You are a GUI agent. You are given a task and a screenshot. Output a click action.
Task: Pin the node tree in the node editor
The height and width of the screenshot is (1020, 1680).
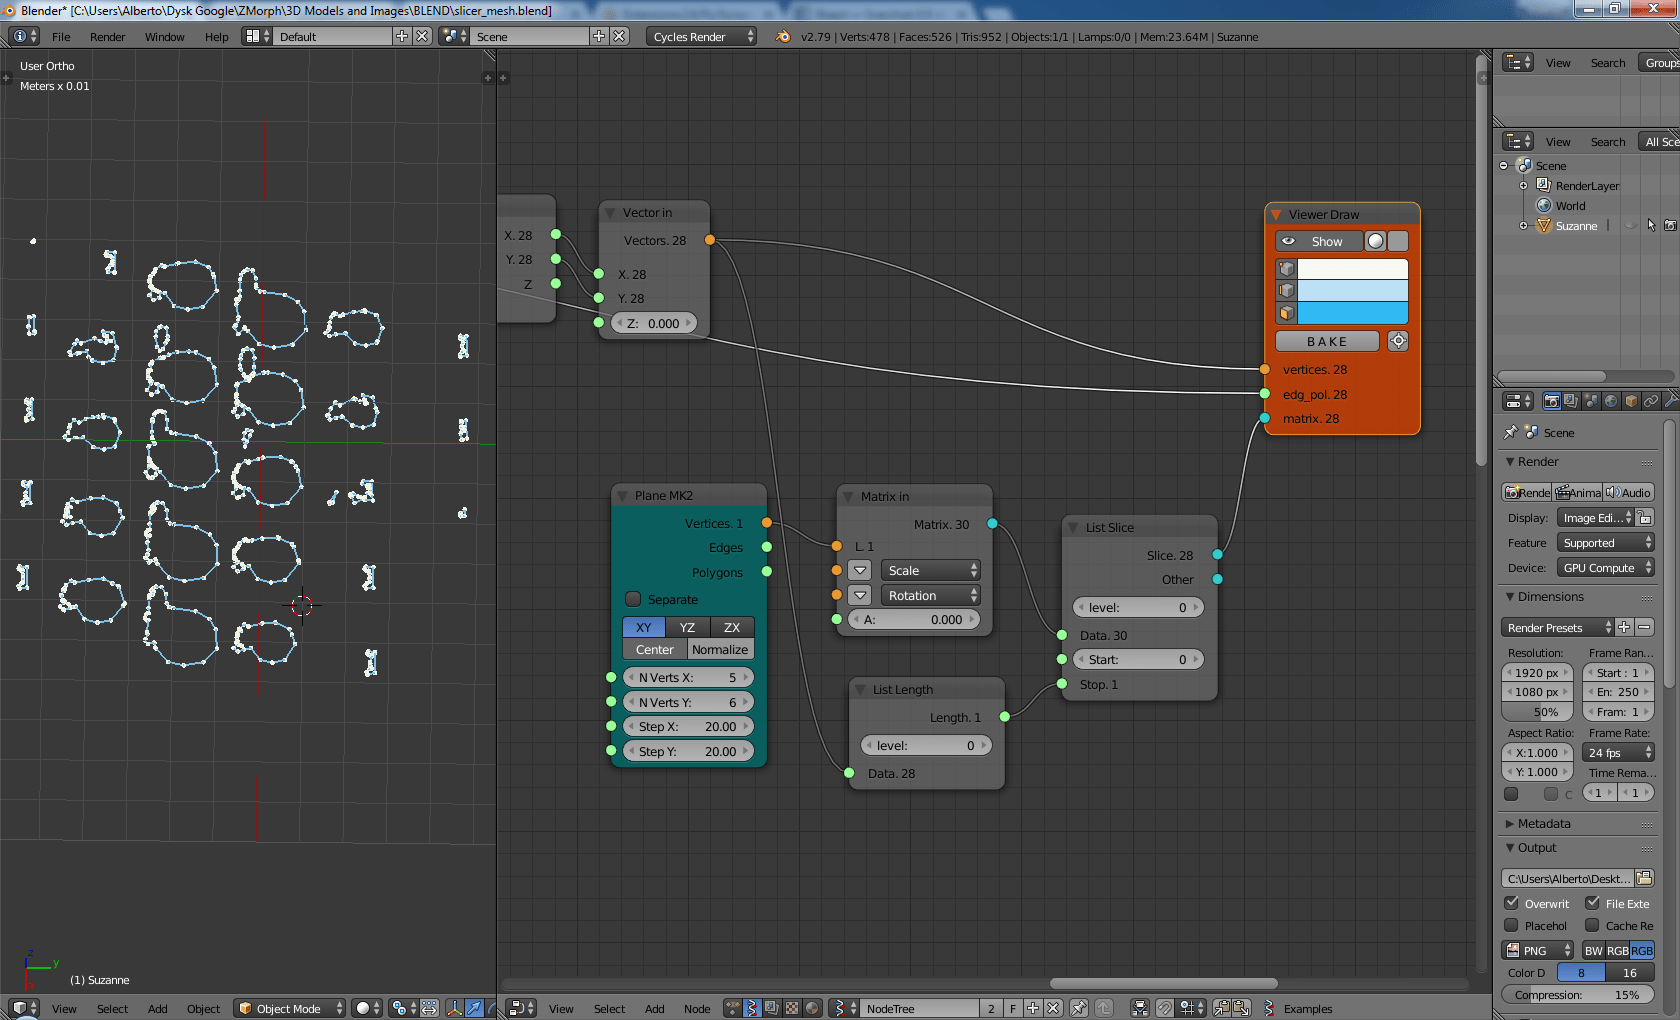pyautogui.click(x=1079, y=1008)
